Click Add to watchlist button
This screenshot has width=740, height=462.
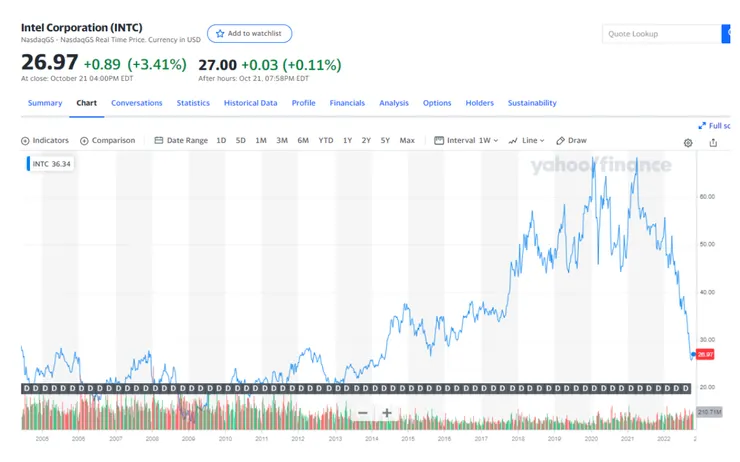point(249,34)
